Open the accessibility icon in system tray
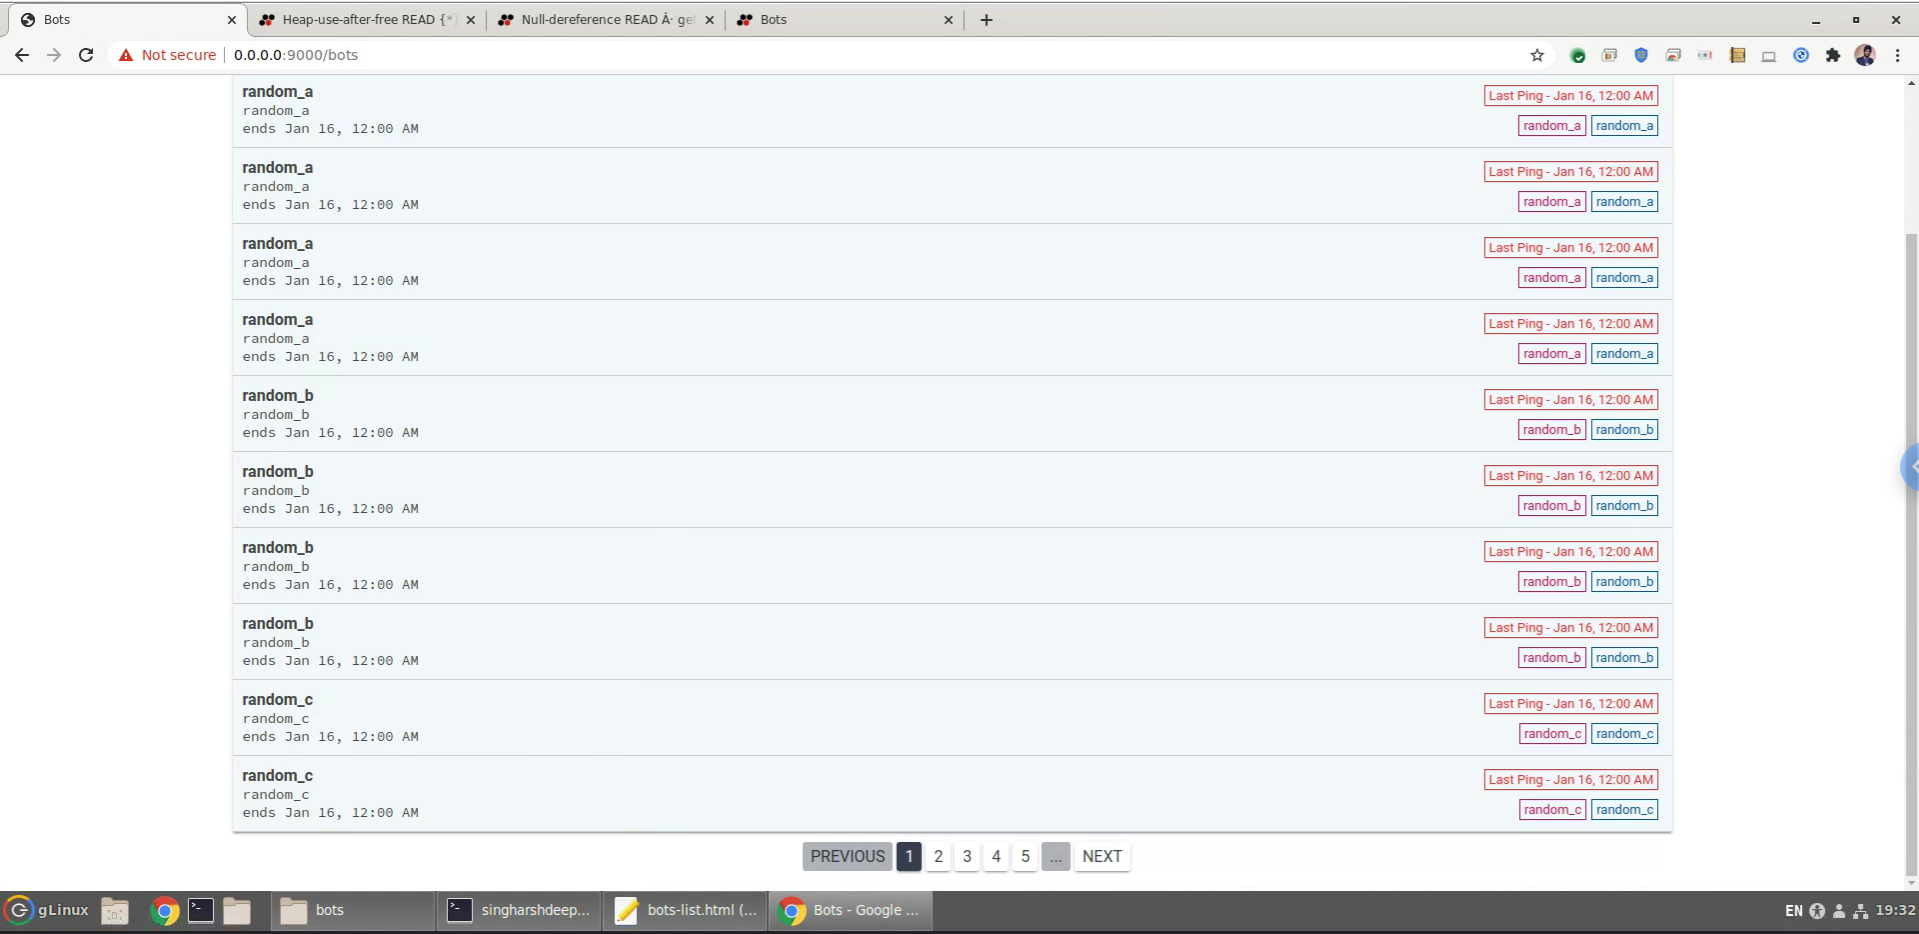 click(1817, 911)
